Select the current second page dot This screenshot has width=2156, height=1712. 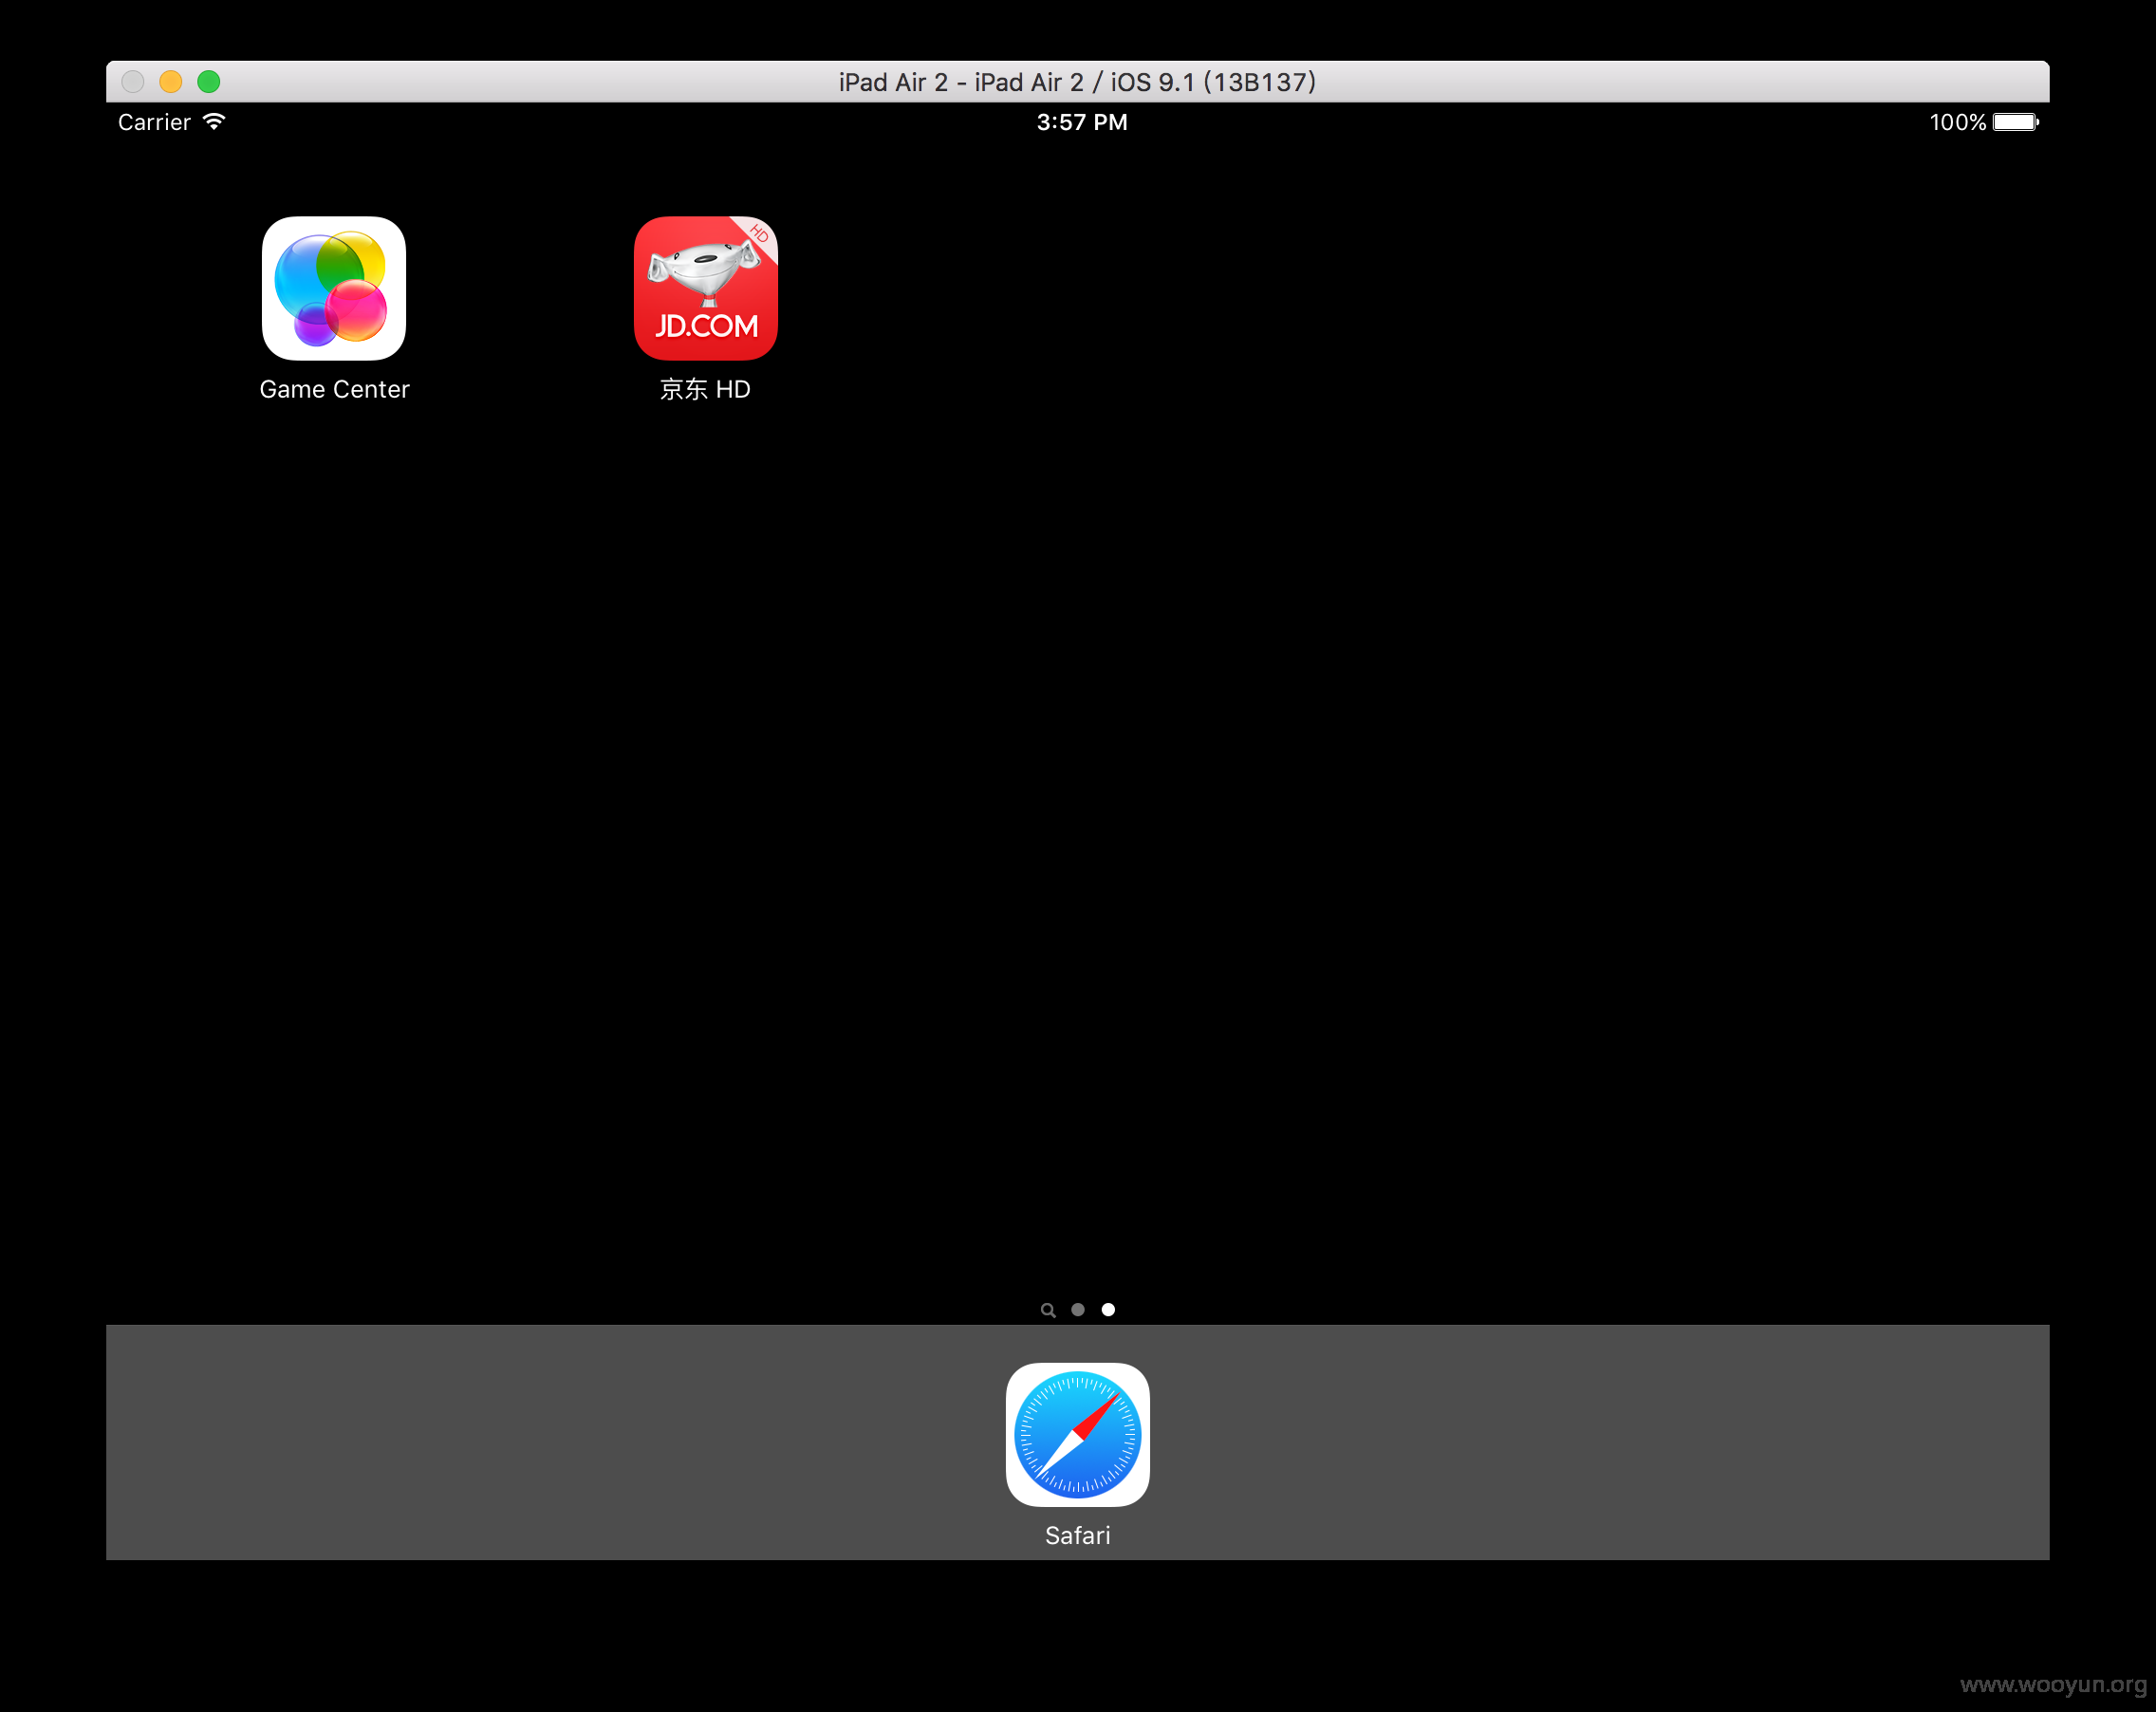pyautogui.click(x=1108, y=1310)
